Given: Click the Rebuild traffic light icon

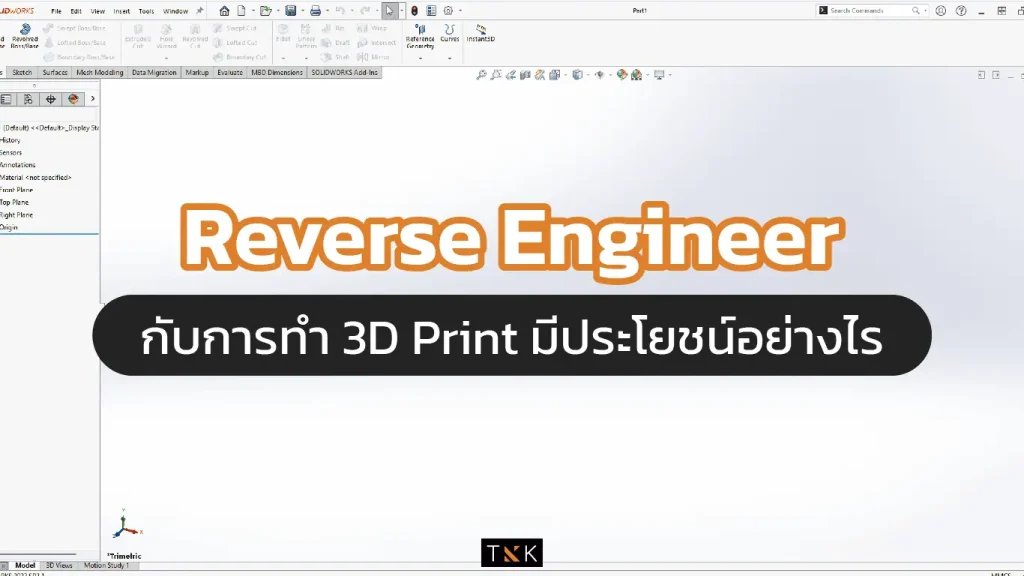Looking at the screenshot, I should pyautogui.click(x=414, y=11).
